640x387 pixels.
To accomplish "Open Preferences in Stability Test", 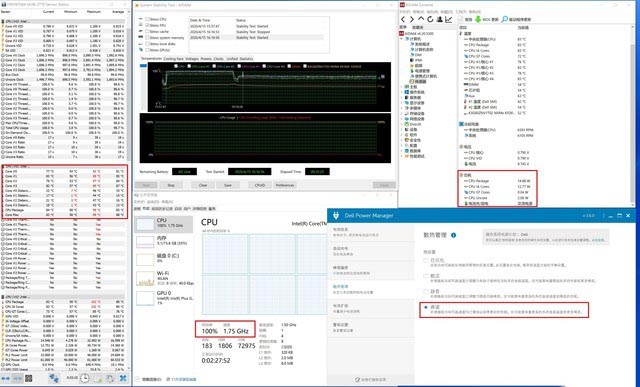I will (285, 185).
